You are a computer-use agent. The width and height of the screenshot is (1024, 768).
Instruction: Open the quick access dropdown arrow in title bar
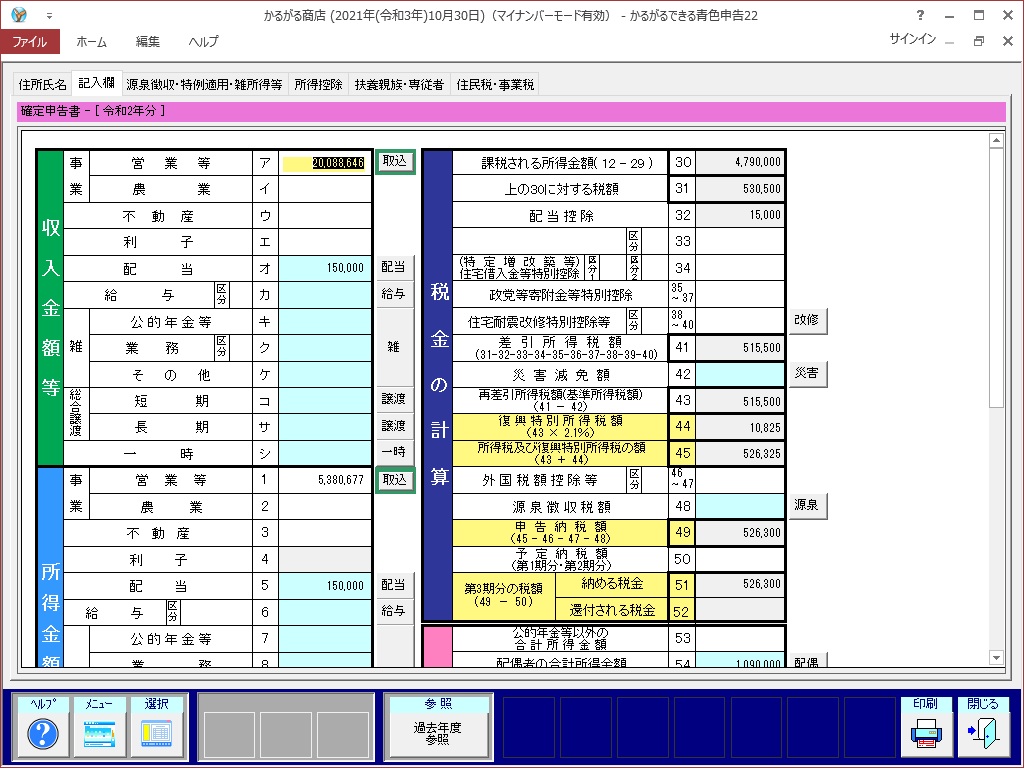click(49, 16)
